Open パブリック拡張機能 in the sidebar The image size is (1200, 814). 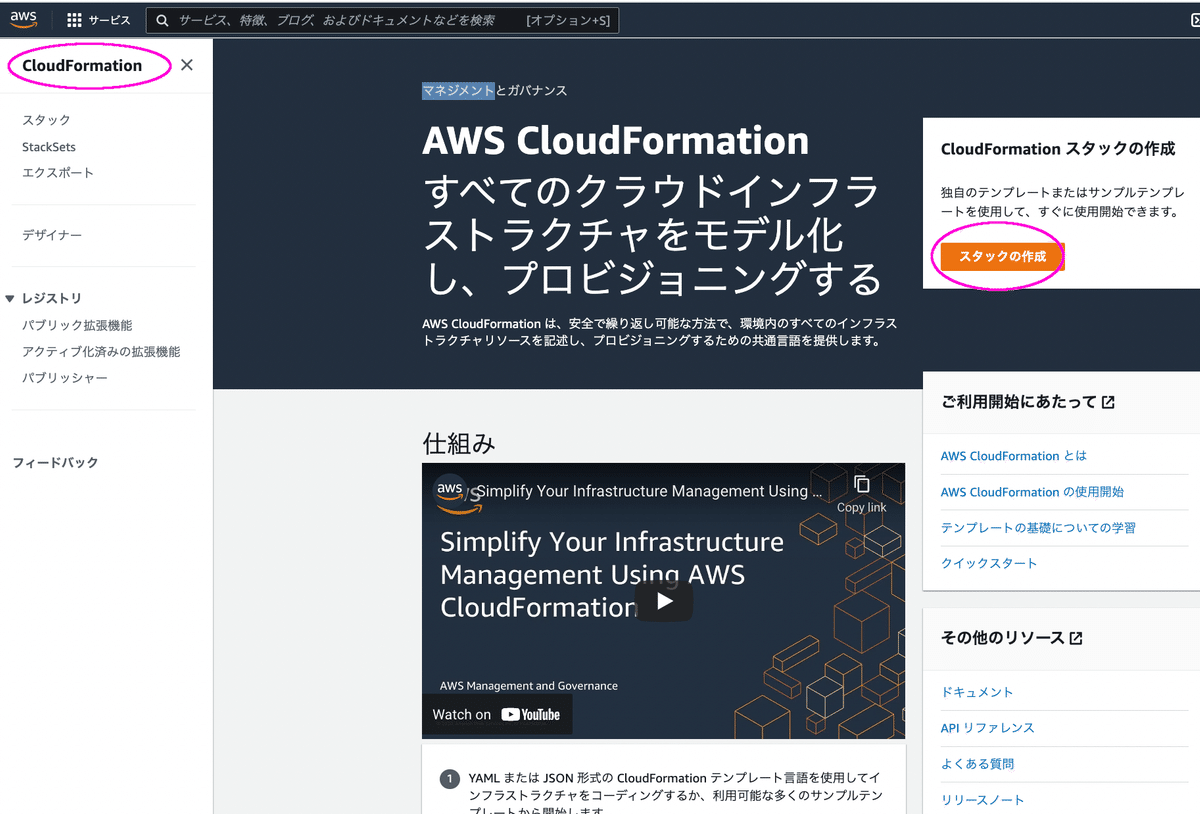coord(77,325)
